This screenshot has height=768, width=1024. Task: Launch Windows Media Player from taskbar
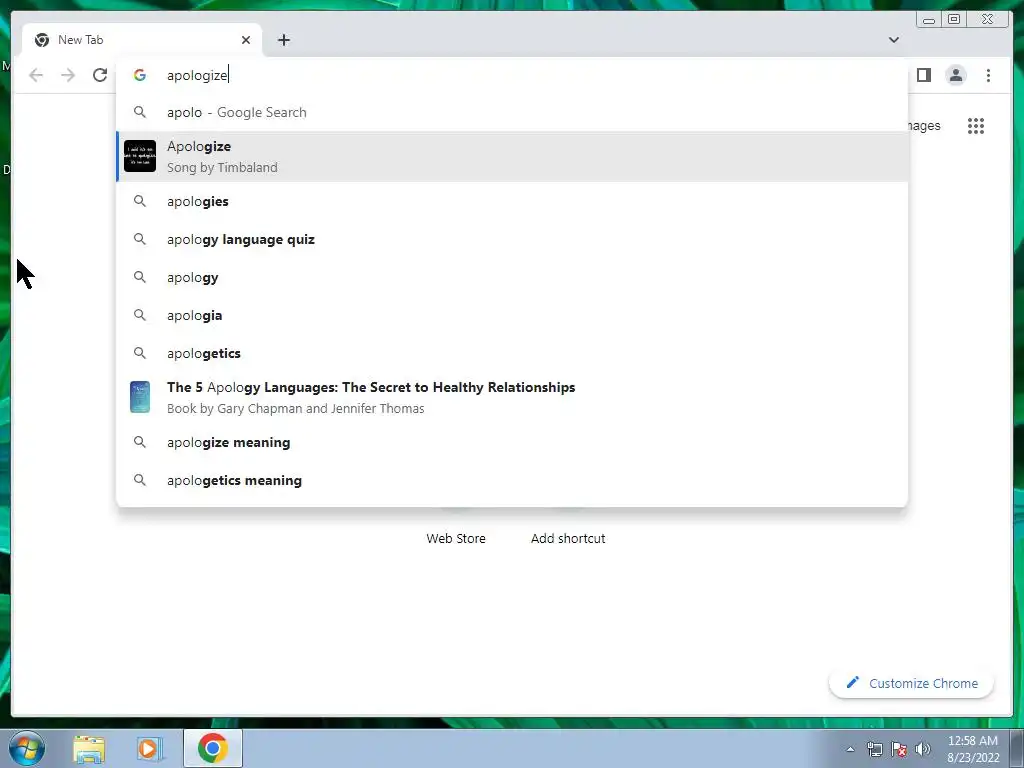click(x=150, y=749)
